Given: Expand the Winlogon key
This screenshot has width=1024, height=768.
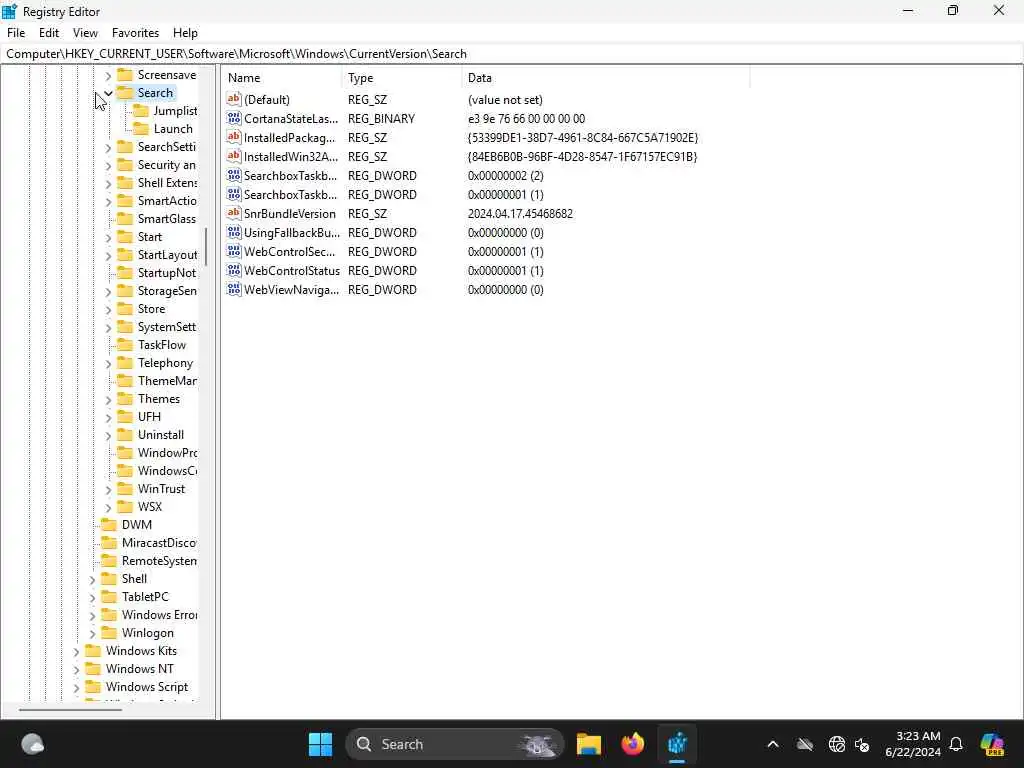Looking at the screenshot, I should 93,633.
